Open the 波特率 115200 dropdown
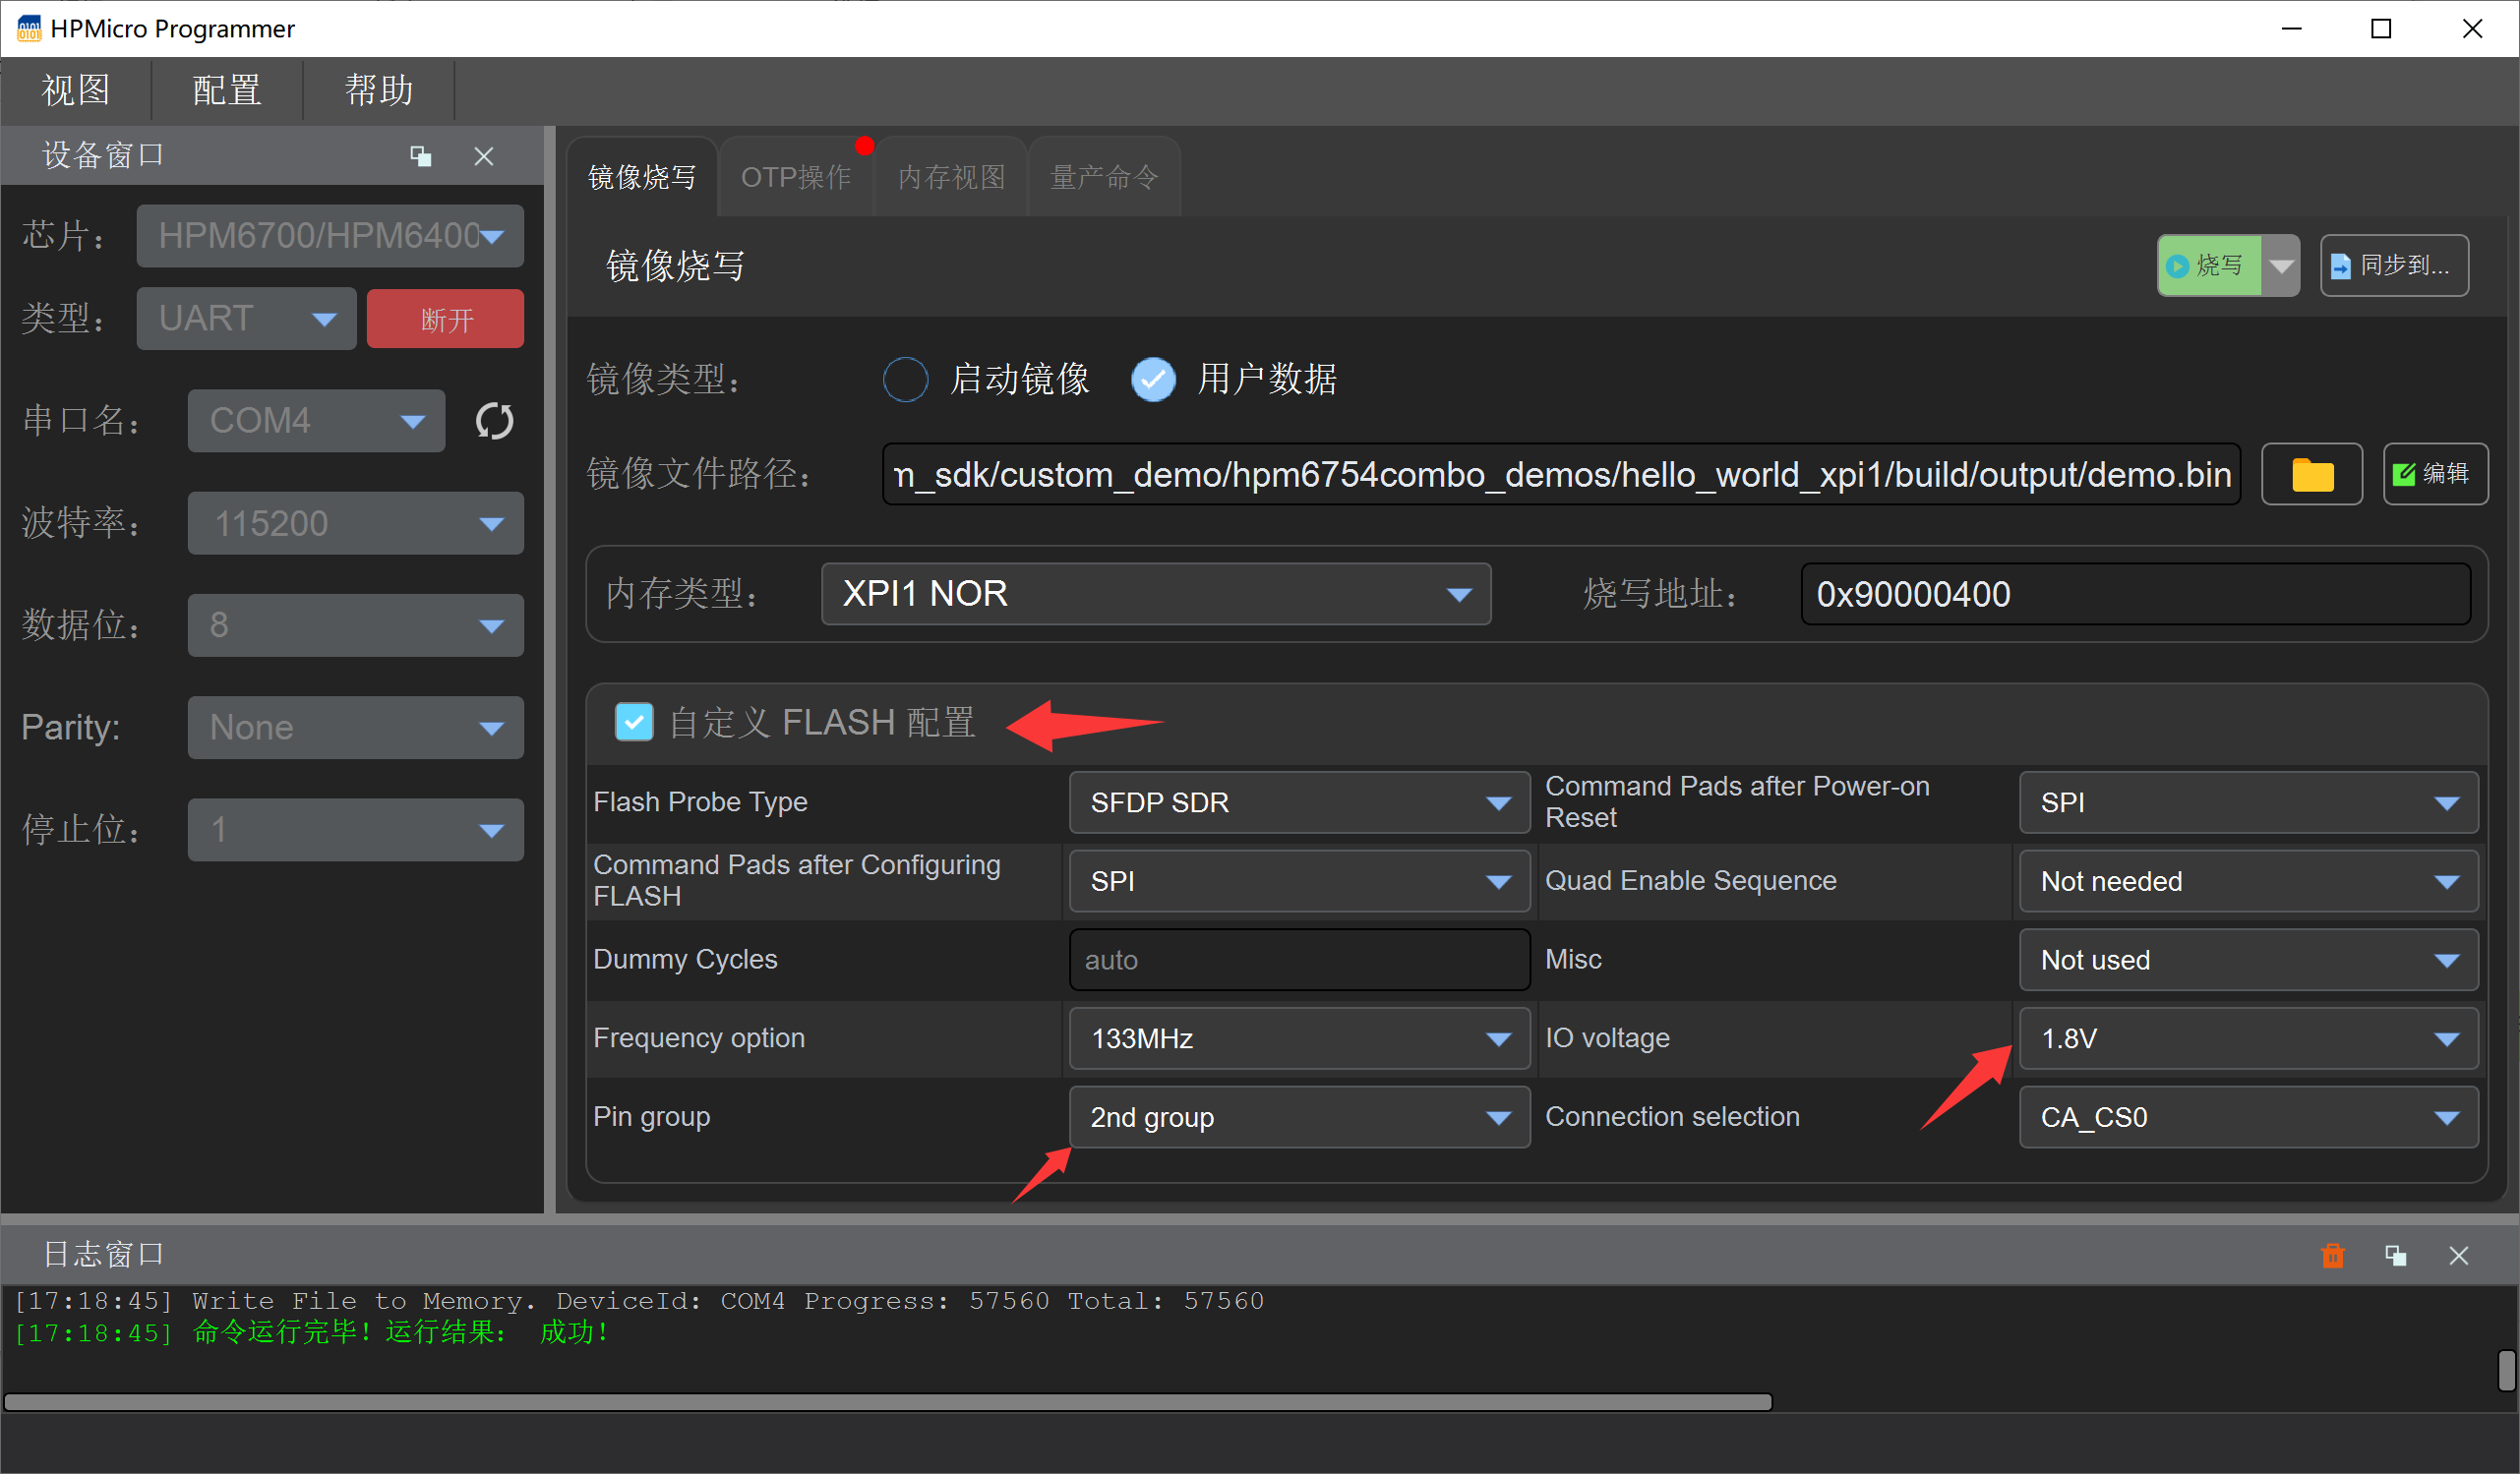2520x1474 pixels. (x=355, y=523)
